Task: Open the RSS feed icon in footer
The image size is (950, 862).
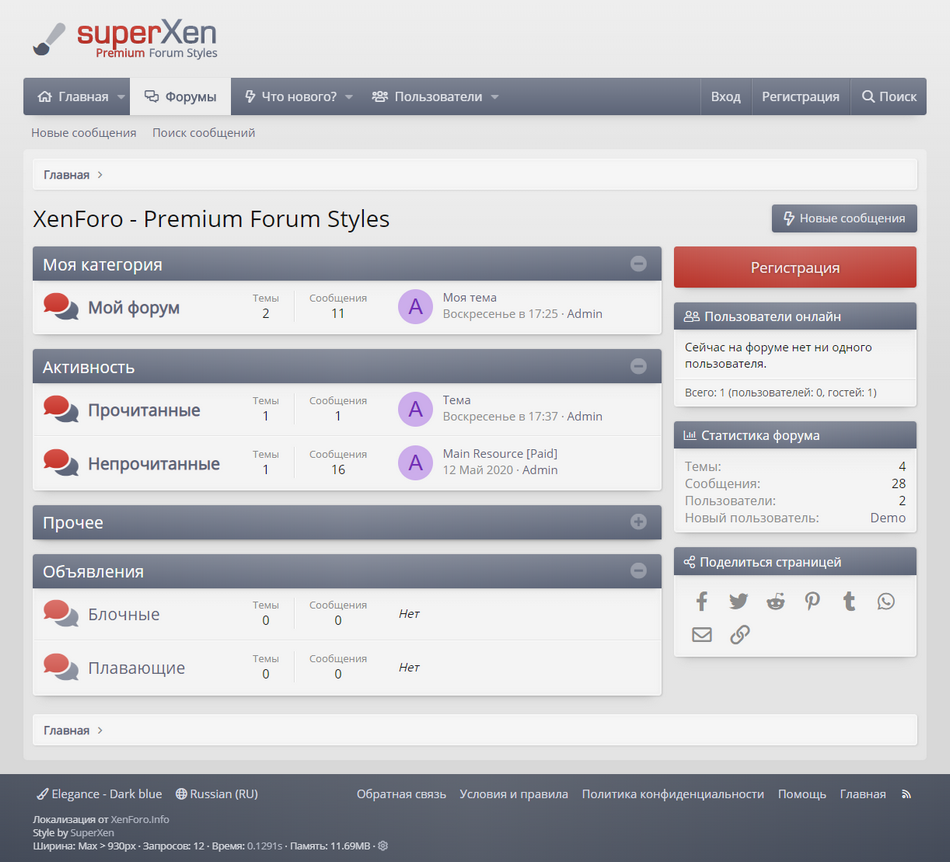Action: pyautogui.click(x=906, y=794)
